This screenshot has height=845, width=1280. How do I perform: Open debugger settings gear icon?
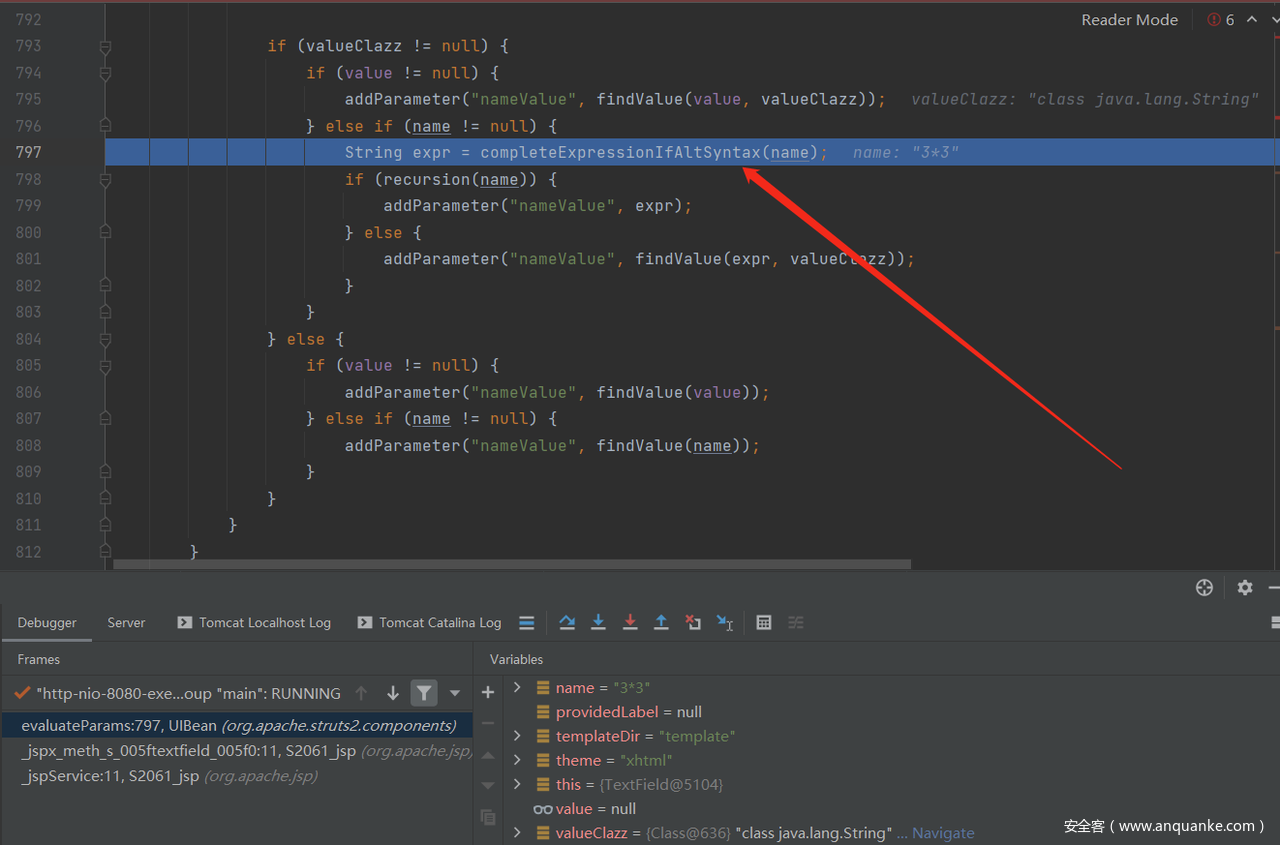coord(1244,587)
